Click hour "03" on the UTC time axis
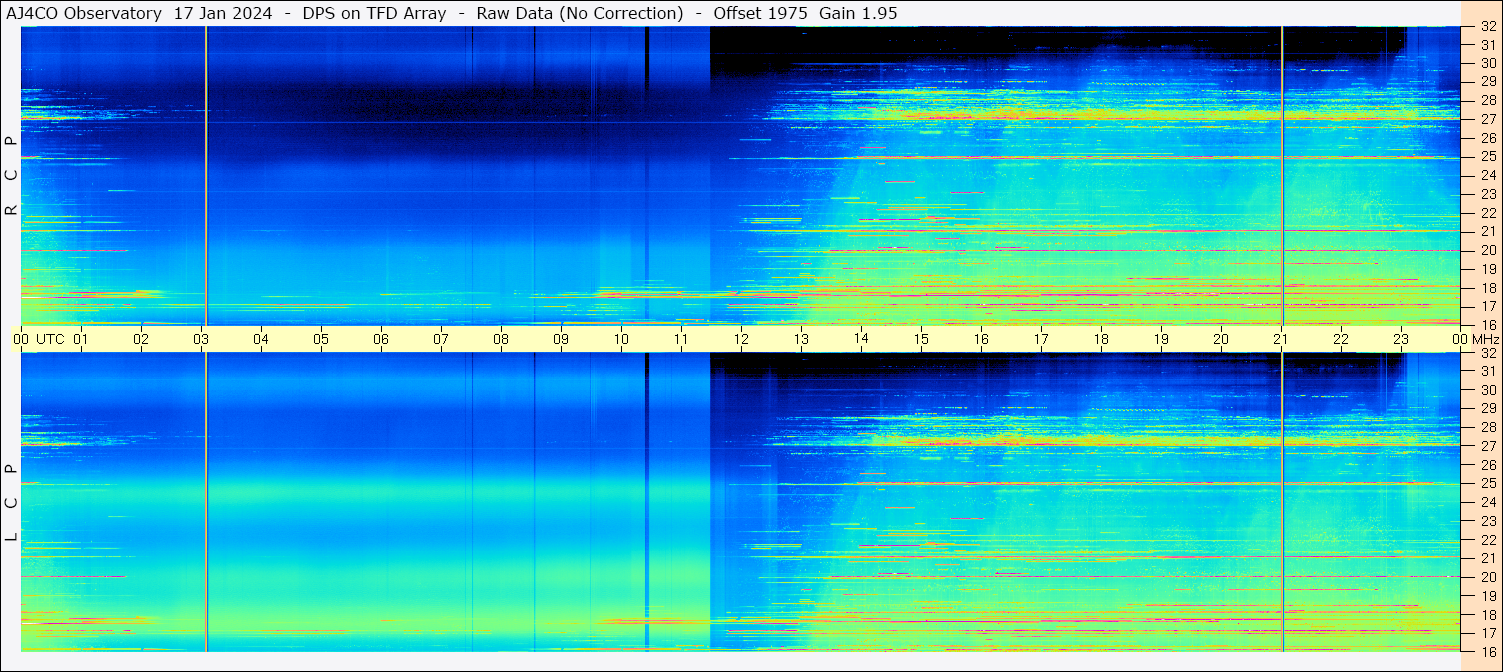The height and width of the screenshot is (672, 1503). tap(201, 339)
